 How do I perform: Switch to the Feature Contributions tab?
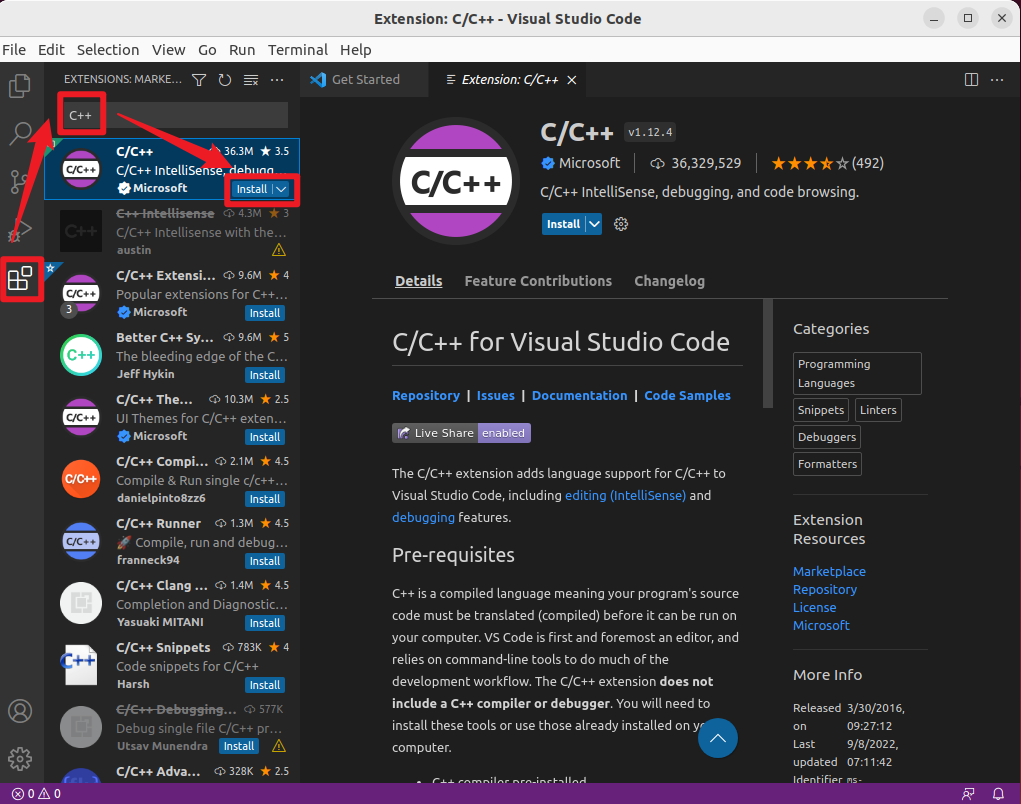click(538, 281)
